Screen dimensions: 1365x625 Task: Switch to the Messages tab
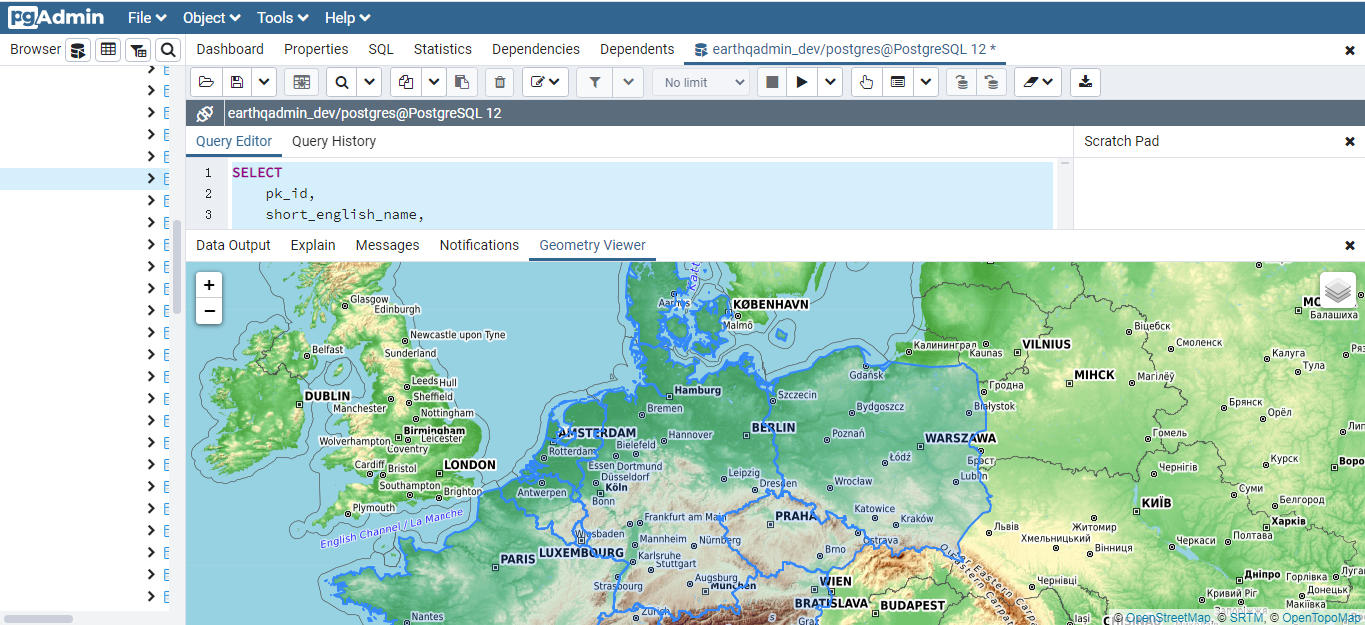point(388,245)
